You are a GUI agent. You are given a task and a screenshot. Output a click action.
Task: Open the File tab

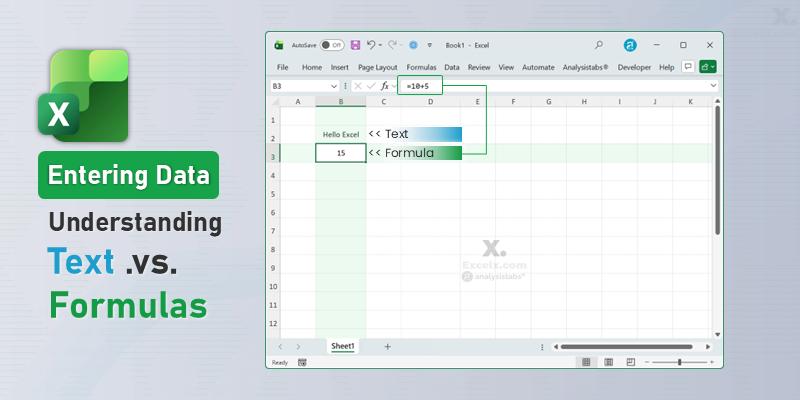tap(282, 67)
